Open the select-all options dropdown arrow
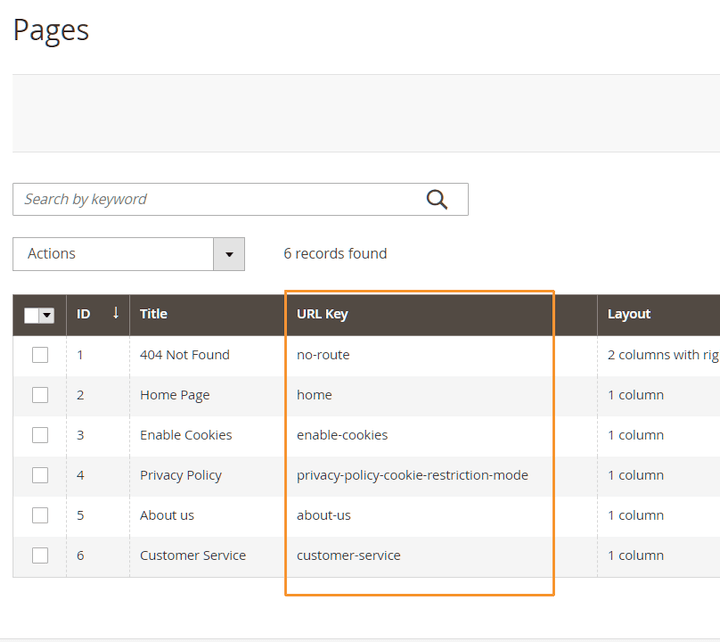This screenshot has height=642, width=720. pyautogui.click(x=46, y=315)
